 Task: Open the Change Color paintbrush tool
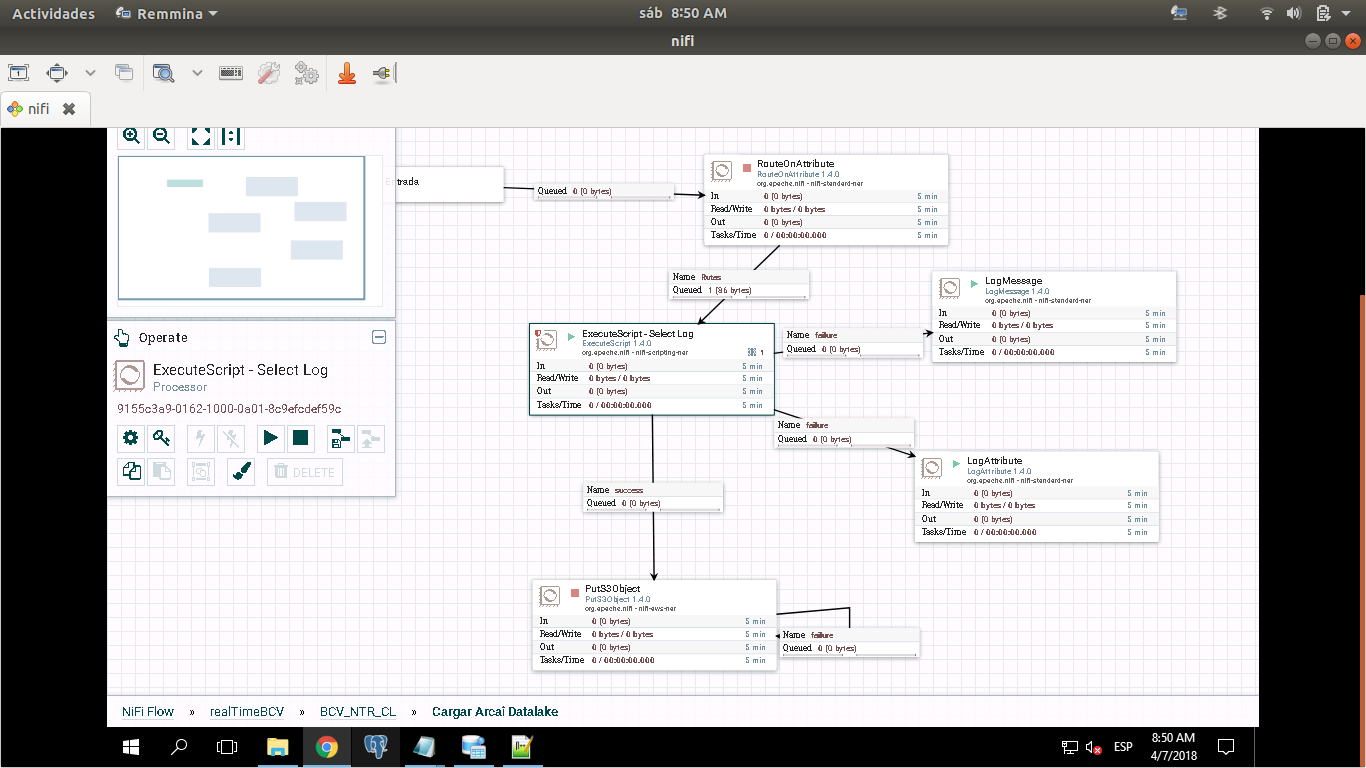point(242,472)
